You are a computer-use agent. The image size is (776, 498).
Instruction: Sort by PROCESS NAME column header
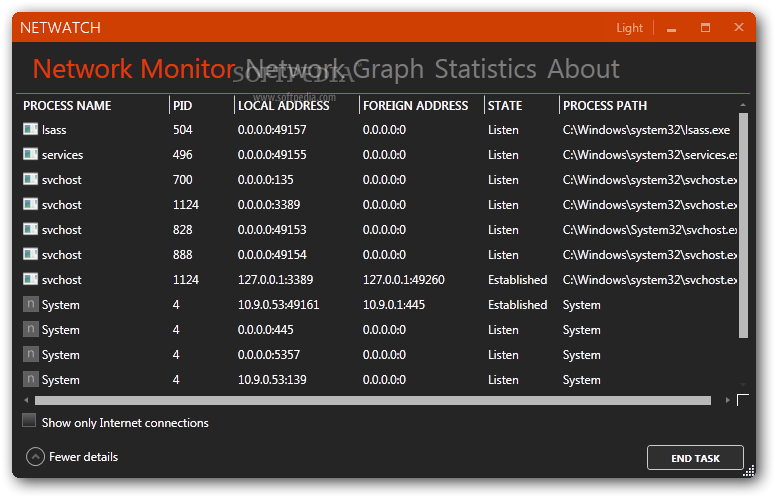pos(67,105)
